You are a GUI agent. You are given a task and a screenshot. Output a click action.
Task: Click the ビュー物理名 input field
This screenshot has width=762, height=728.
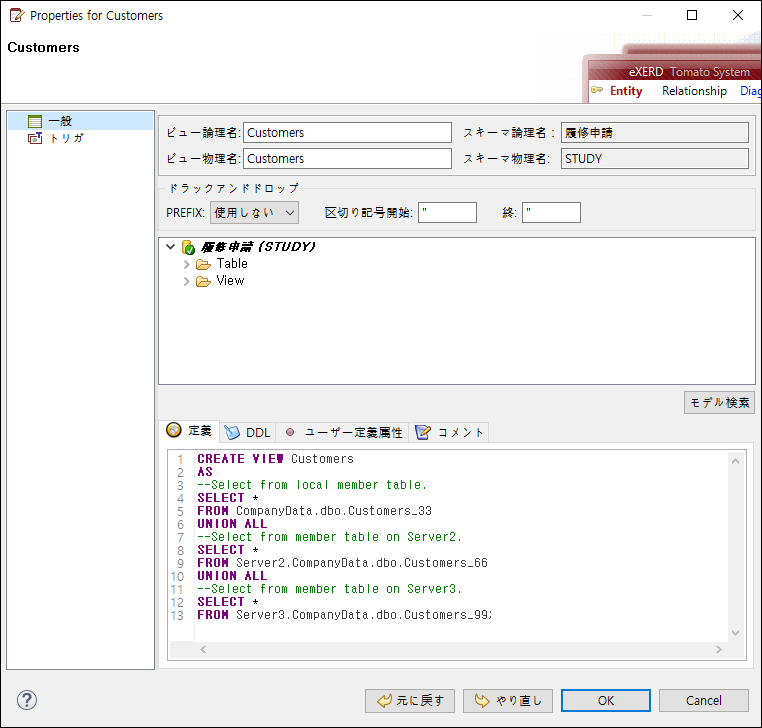347,158
